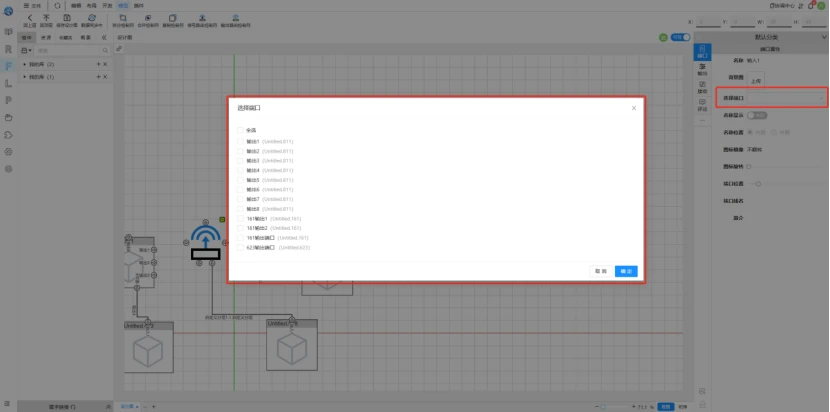
Task: Check the 全选 select-all checkbox
Action: (240, 130)
